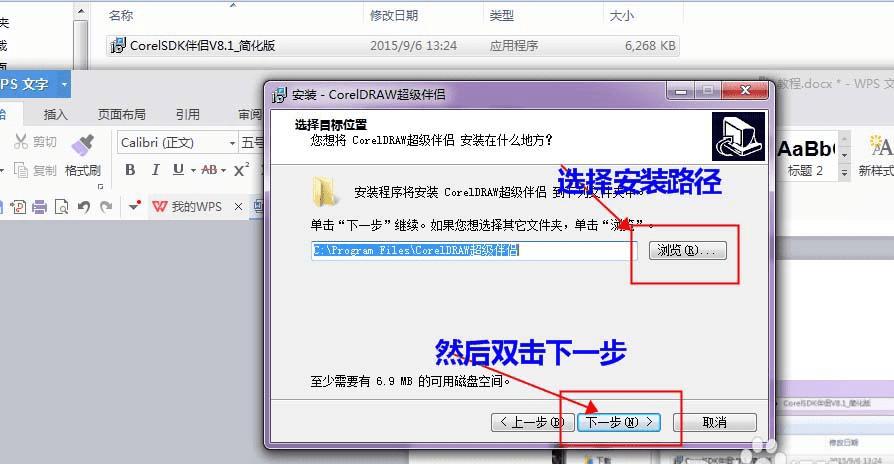
Task: Click the Format Painter brush icon
Action: tap(83, 145)
